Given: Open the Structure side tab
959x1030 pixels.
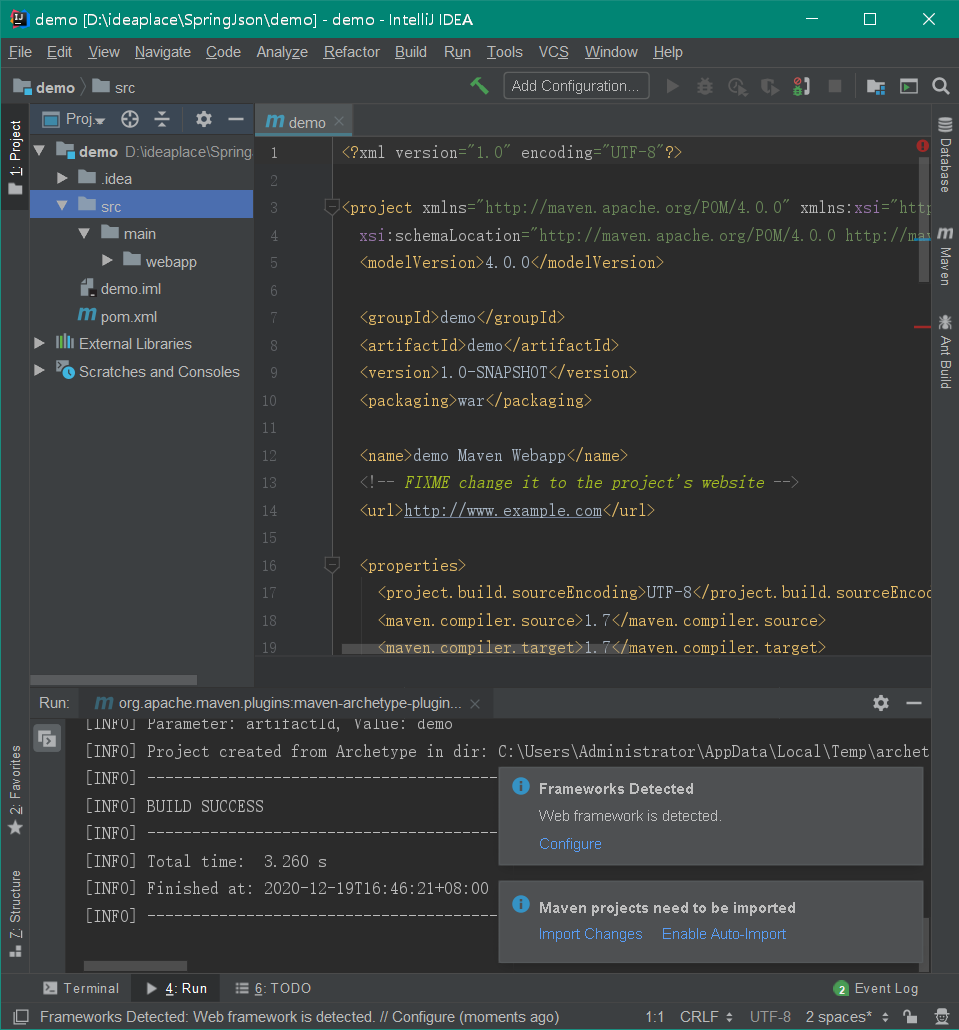Looking at the screenshot, I should tap(15, 914).
